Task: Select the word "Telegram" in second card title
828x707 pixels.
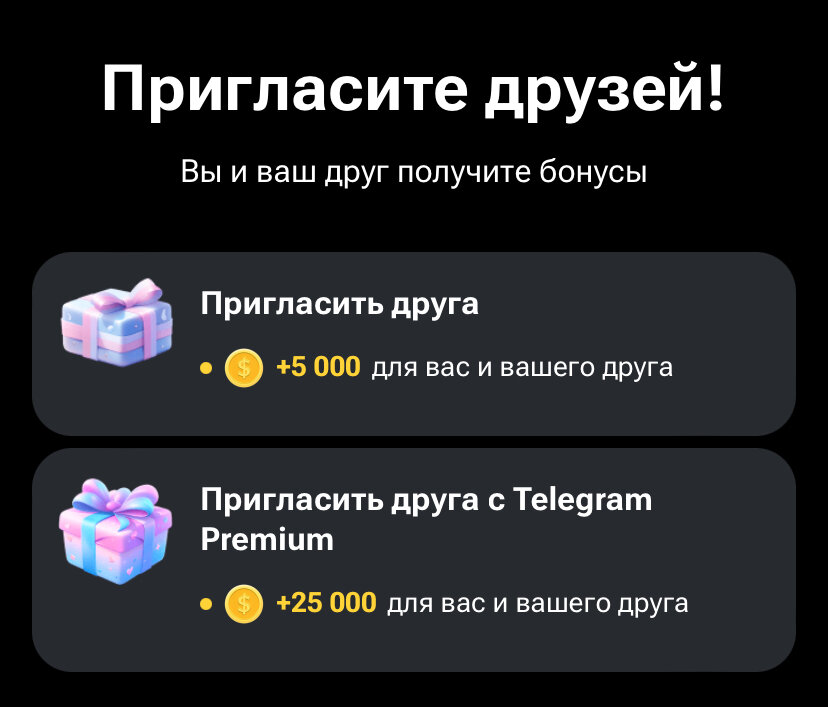Action: [583, 500]
